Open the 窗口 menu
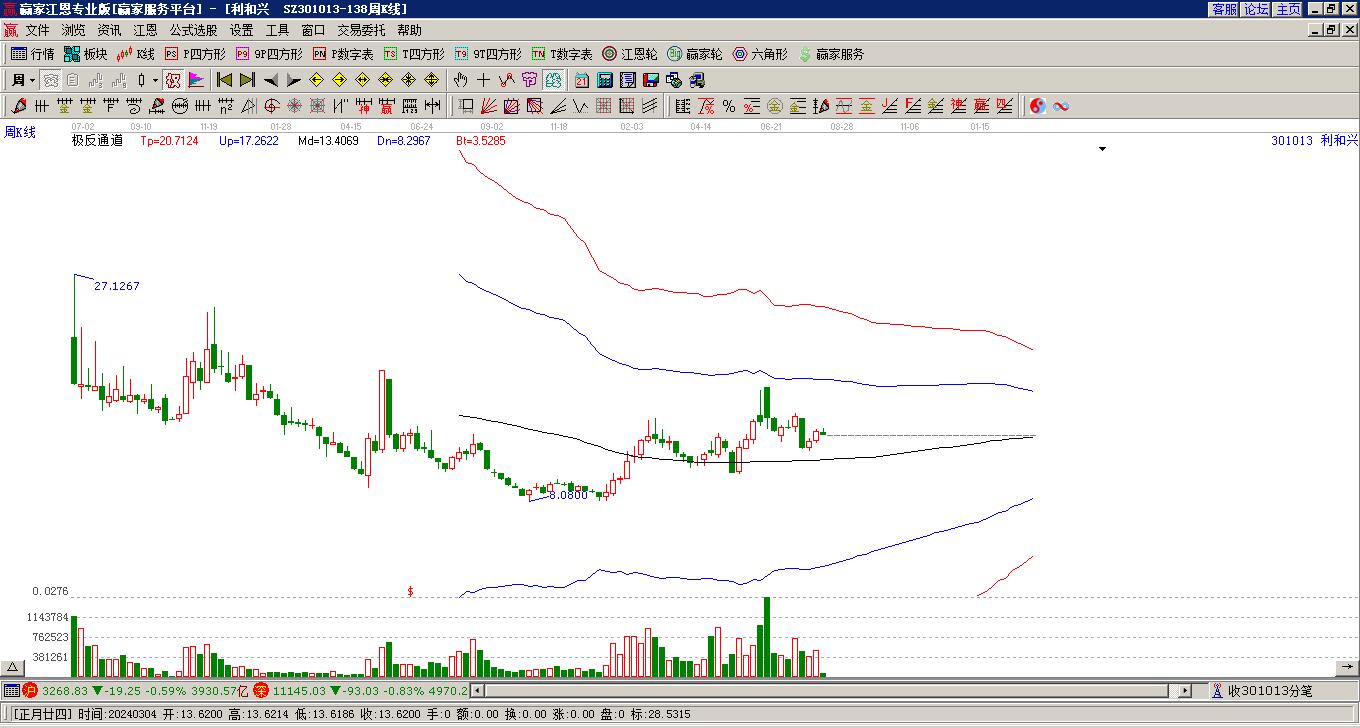The height and width of the screenshot is (728, 1360). tap(313, 30)
